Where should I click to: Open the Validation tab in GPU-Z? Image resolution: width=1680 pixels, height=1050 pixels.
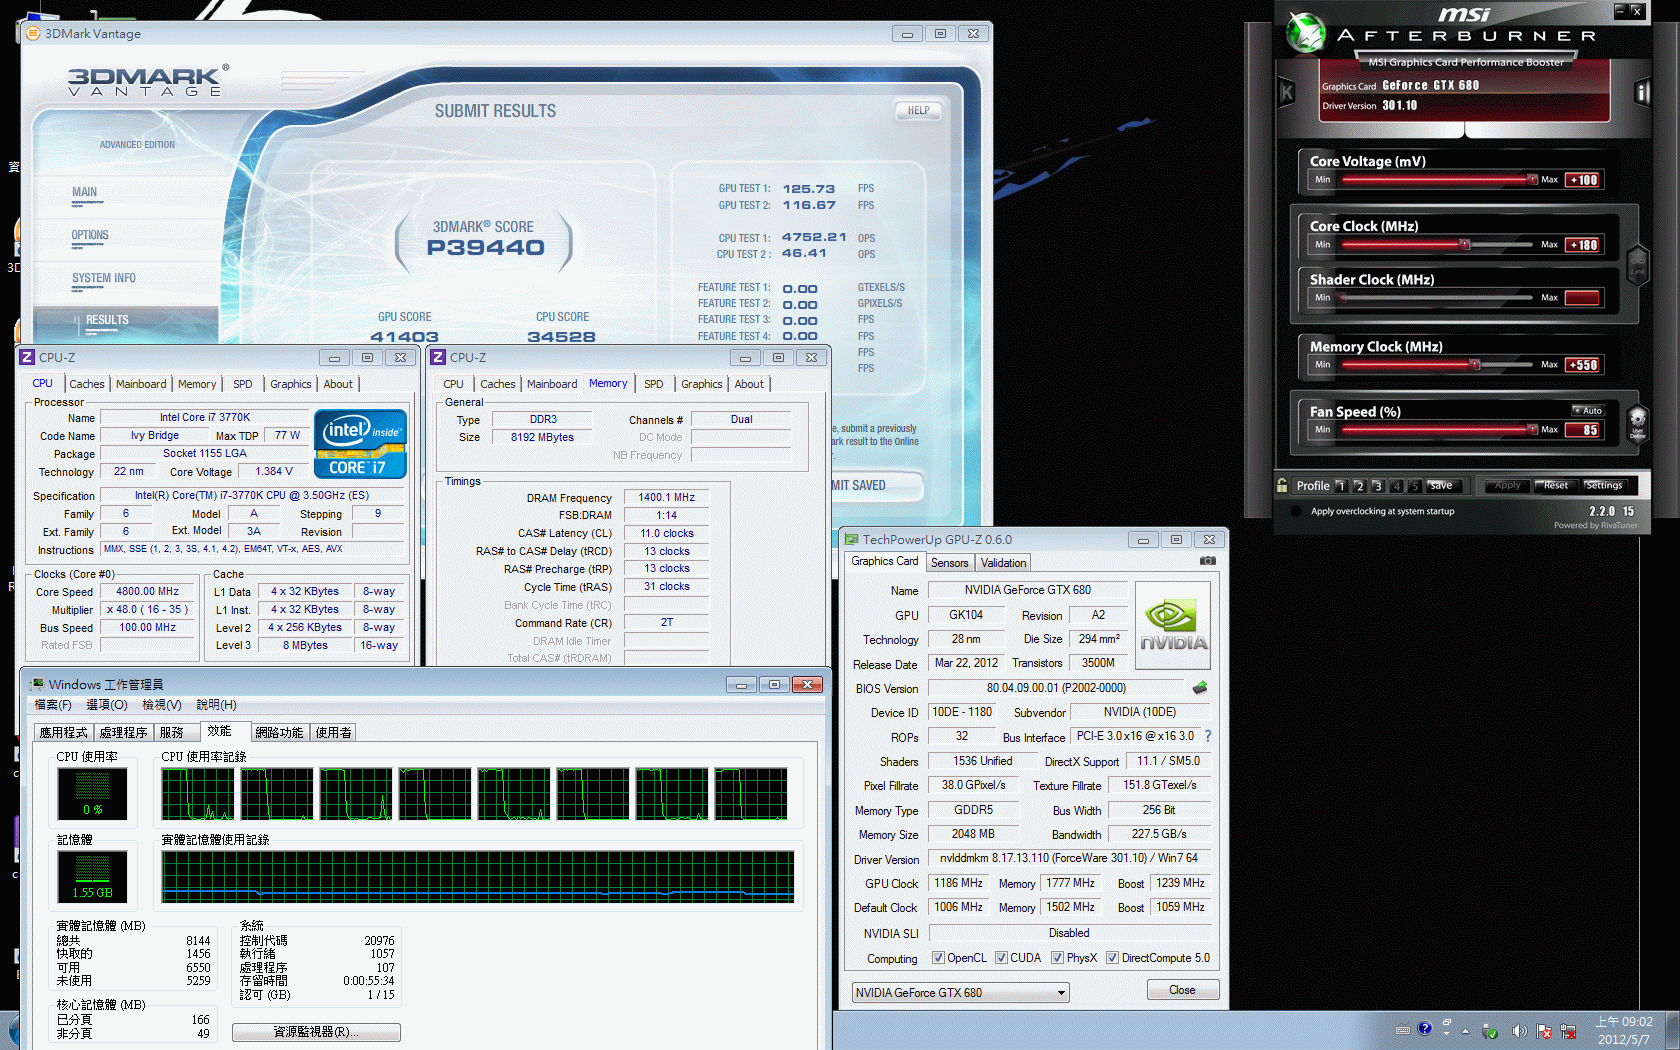(1003, 563)
